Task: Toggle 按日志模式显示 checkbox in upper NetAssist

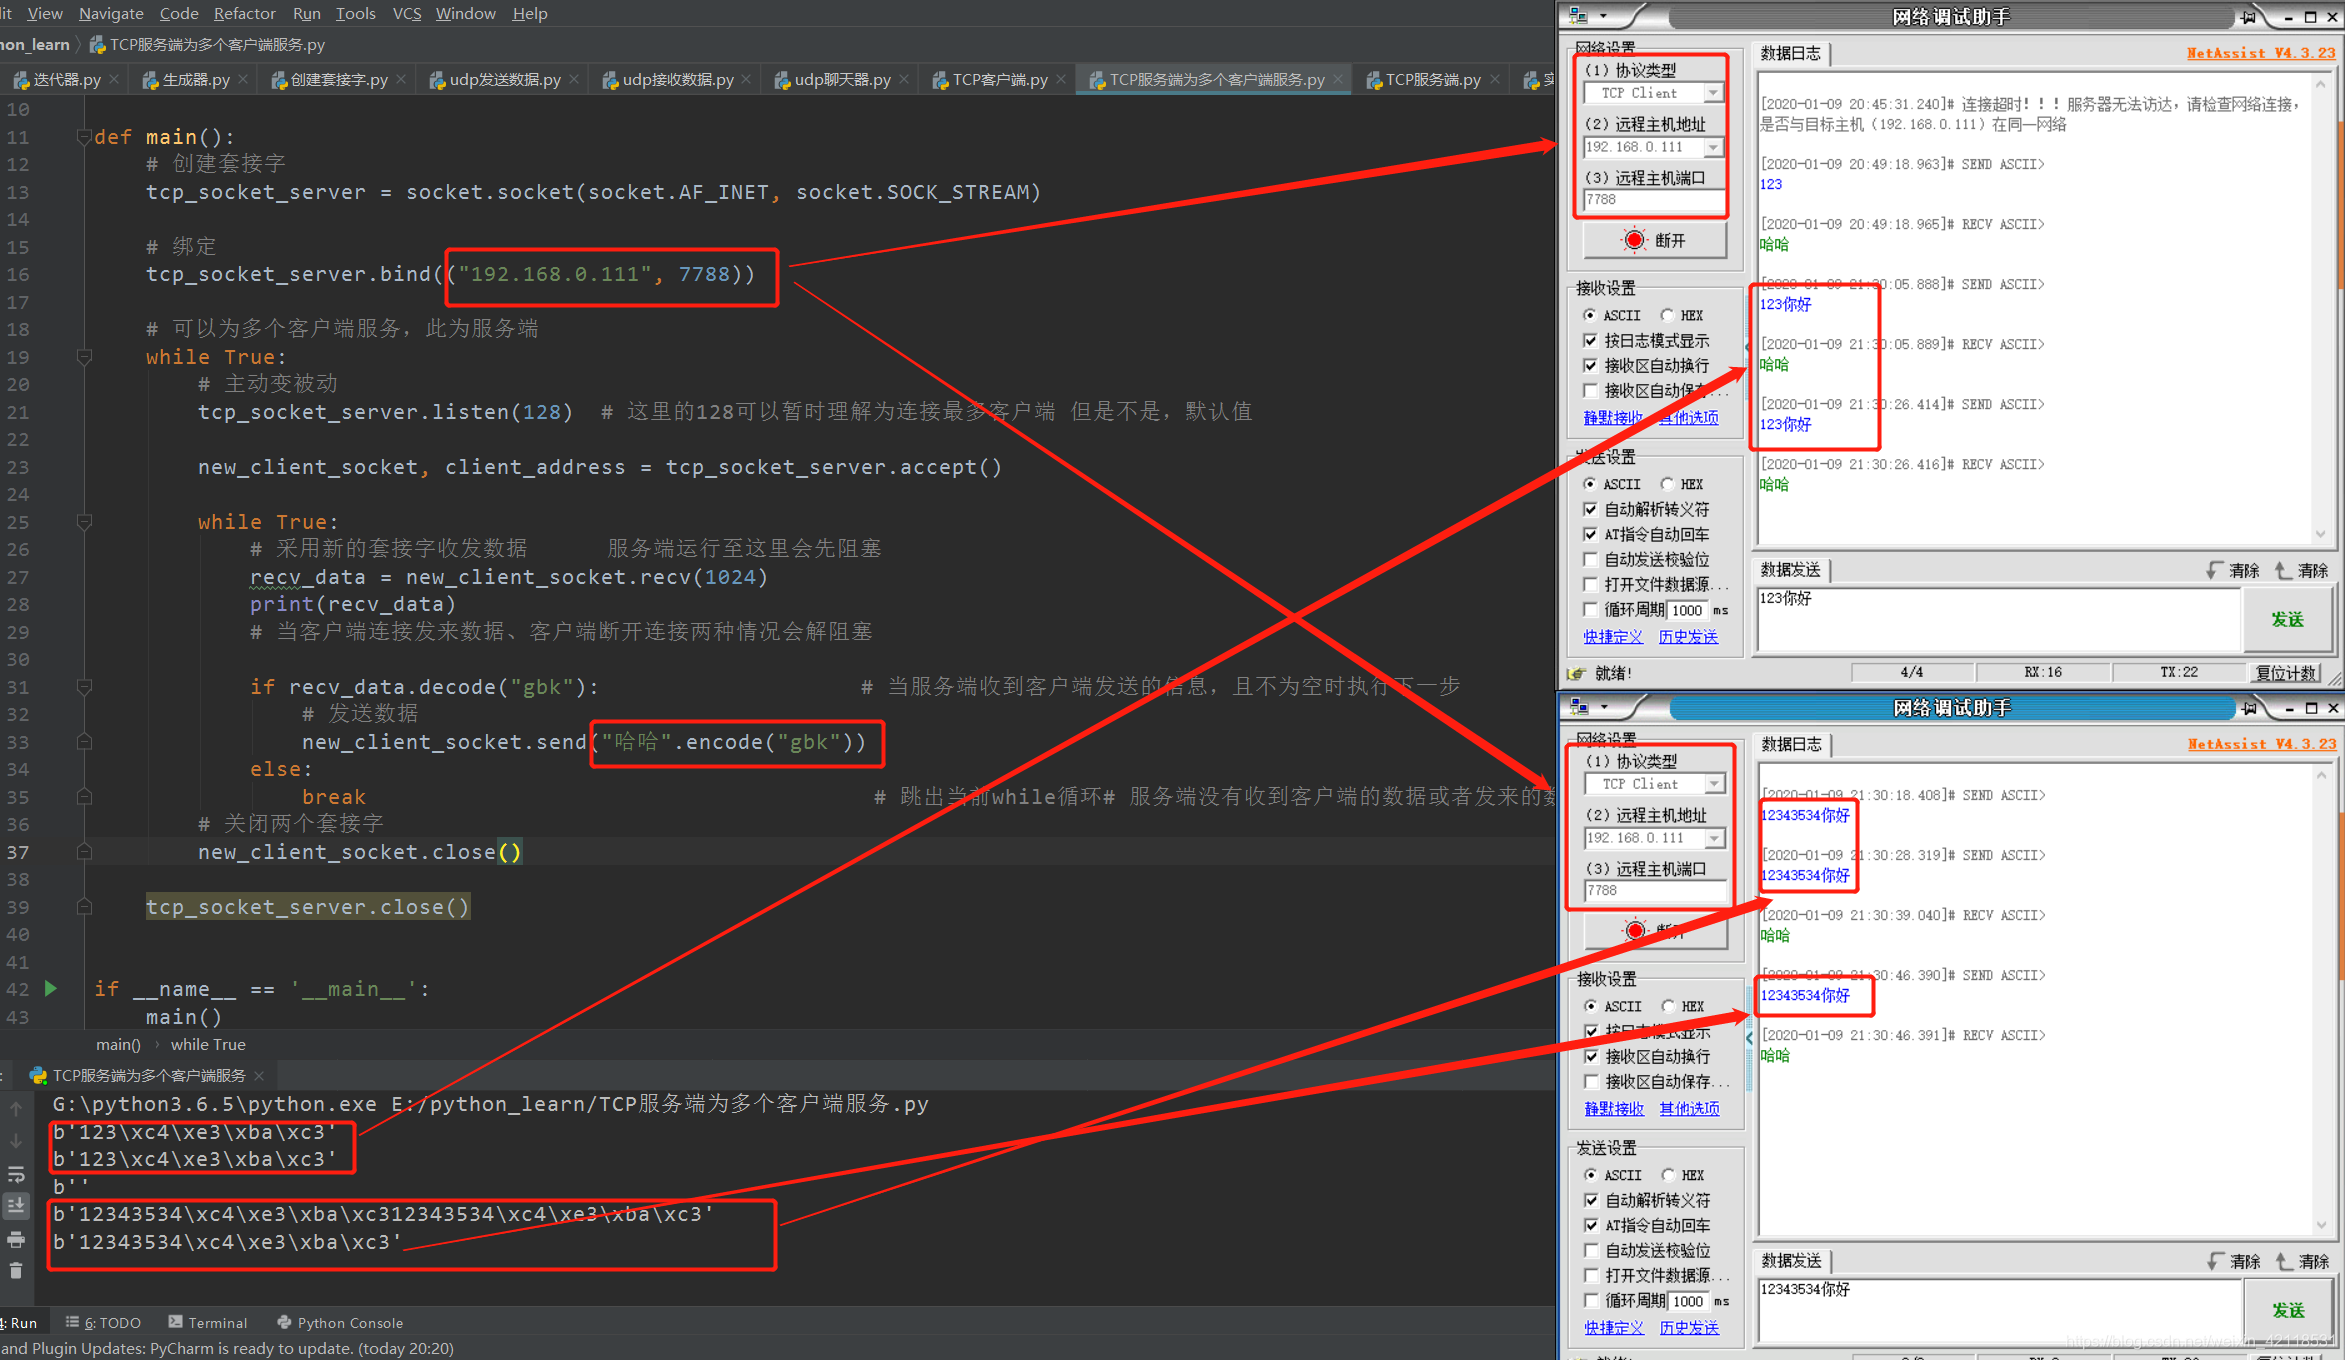Action: [1590, 341]
